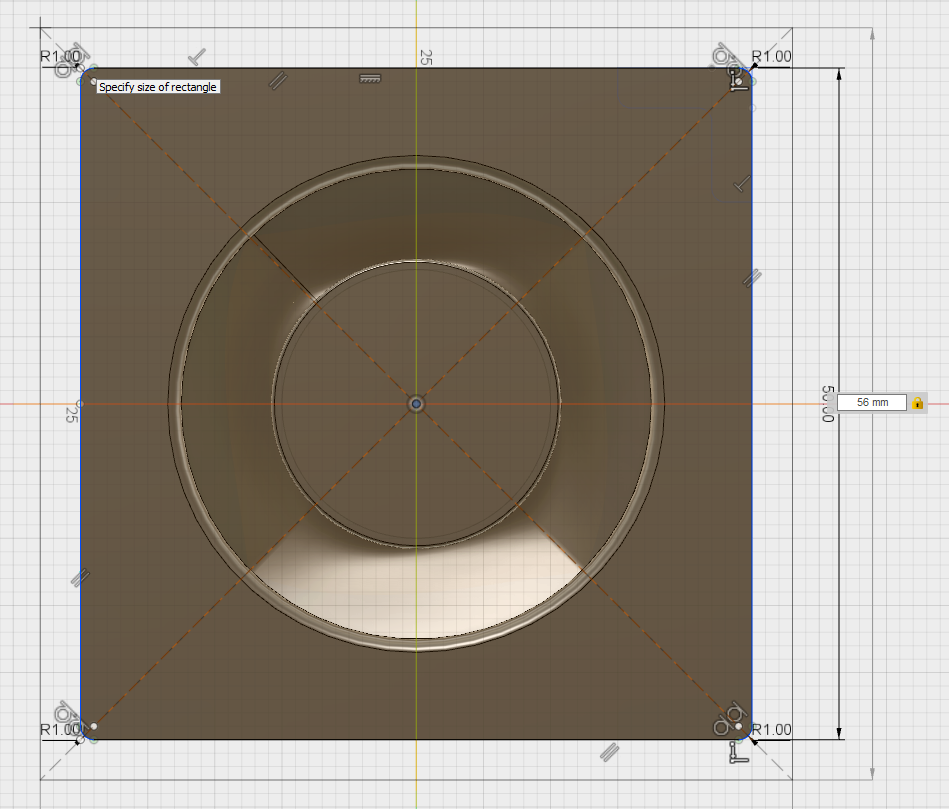The image size is (949, 809).
Task: Select the parallel constraint icon under the tooltip
Action: (x=278, y=80)
